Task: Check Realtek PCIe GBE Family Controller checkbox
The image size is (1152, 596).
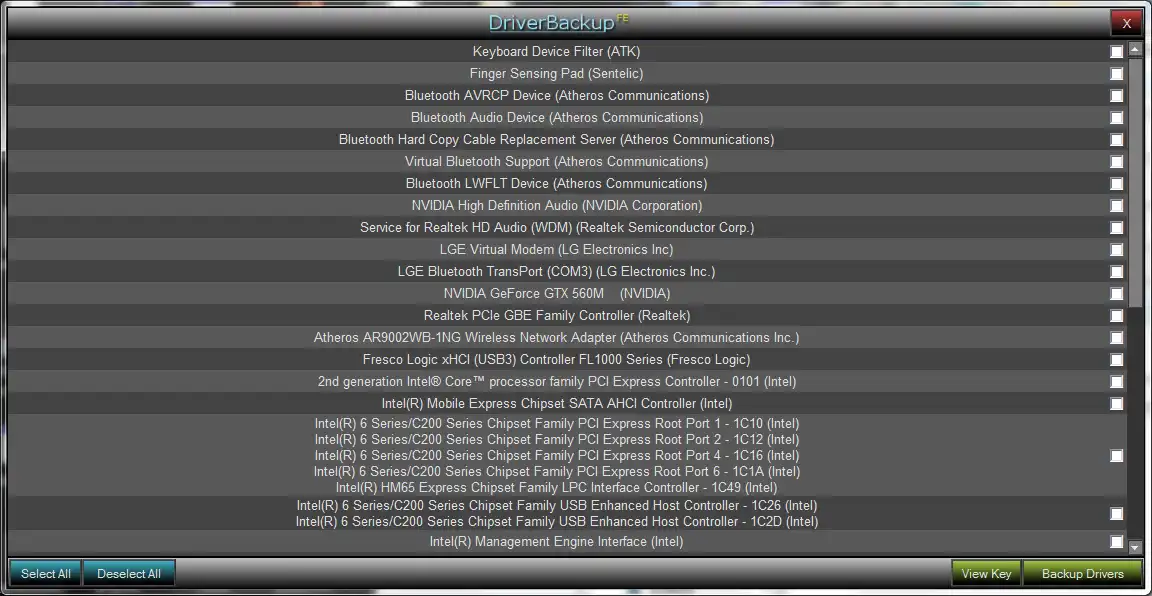Action: (x=1117, y=316)
